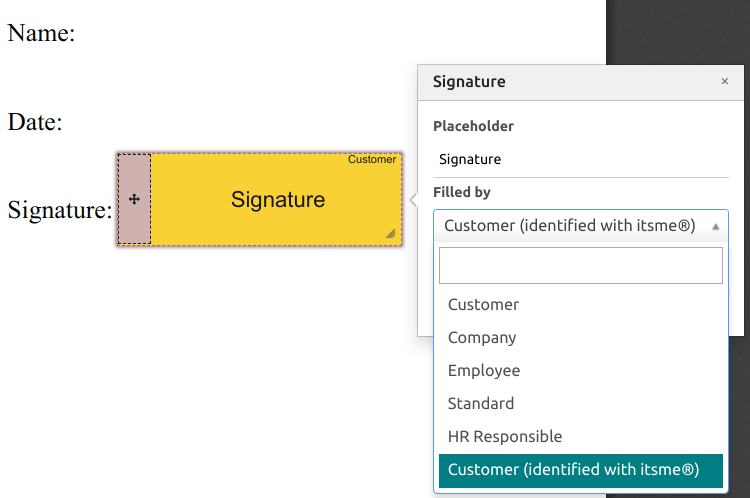Choose HR Responsible from the list
Image resolution: width=750 pixels, height=498 pixels.
(505, 436)
